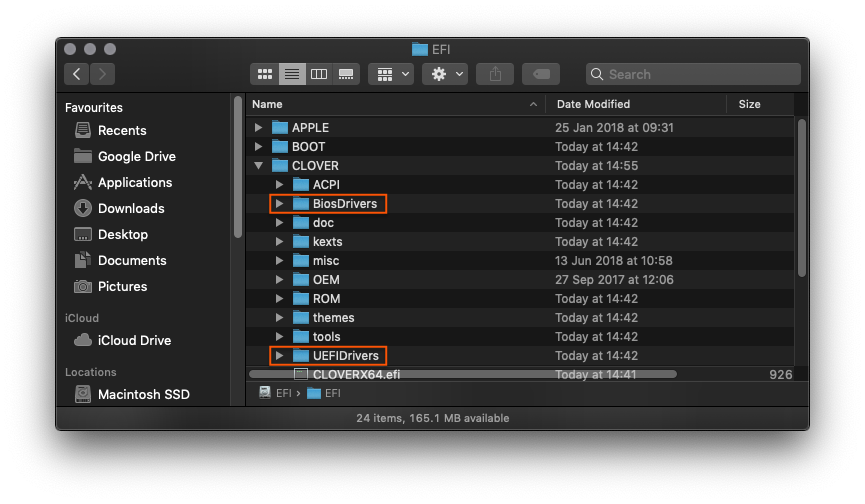
Task: Open the gear action menu
Action: pyautogui.click(x=445, y=74)
